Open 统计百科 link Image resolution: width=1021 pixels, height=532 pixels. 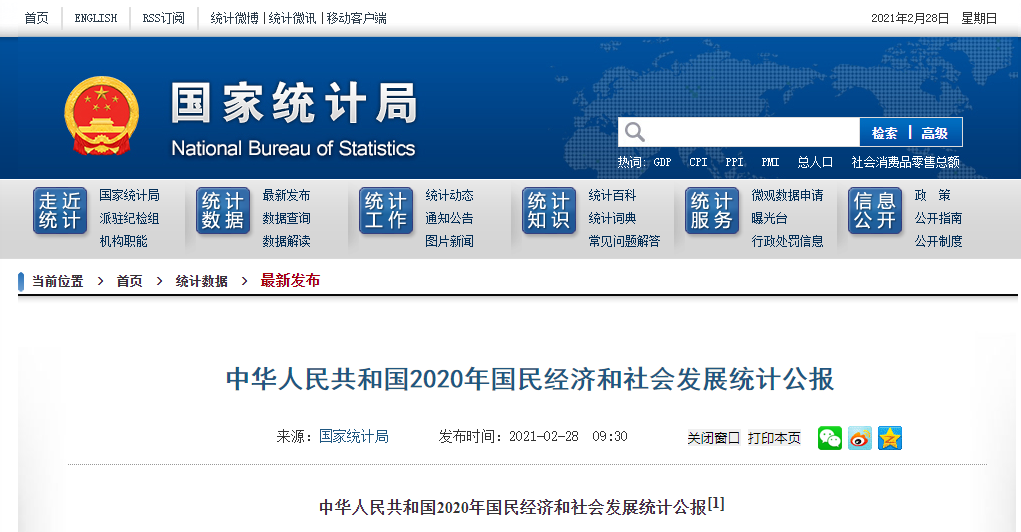coord(612,195)
